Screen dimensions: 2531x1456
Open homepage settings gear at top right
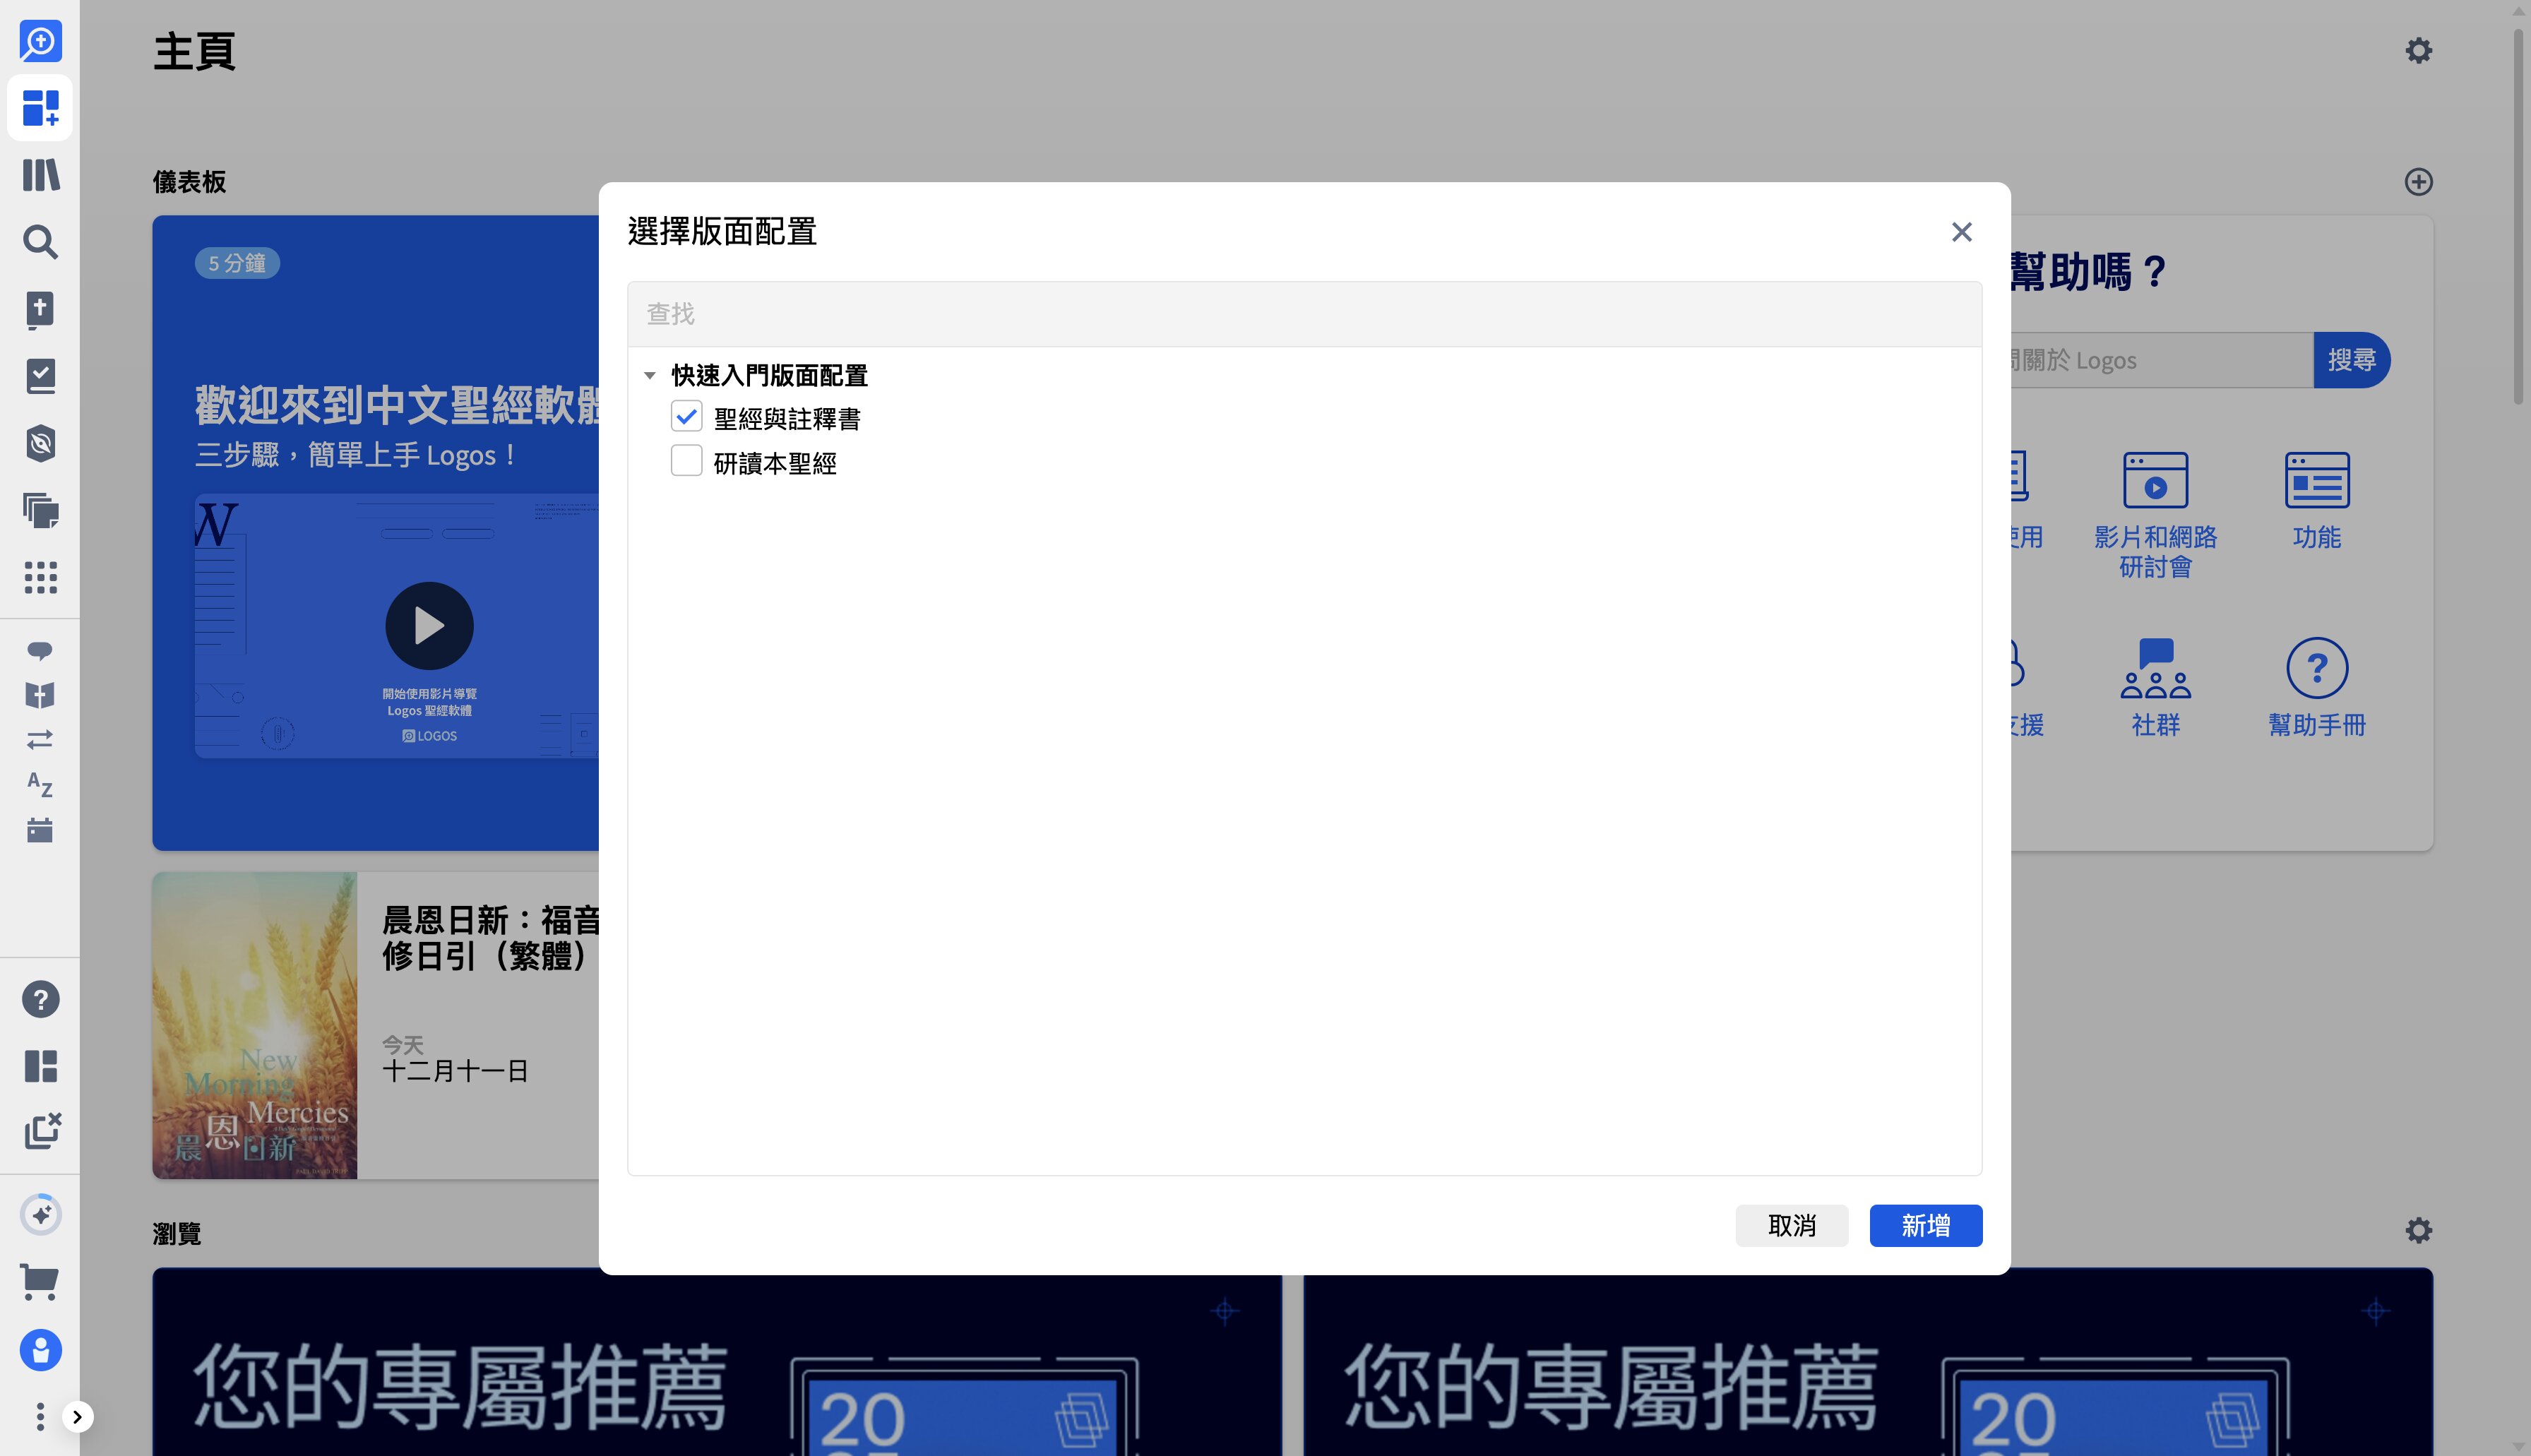2418,51
